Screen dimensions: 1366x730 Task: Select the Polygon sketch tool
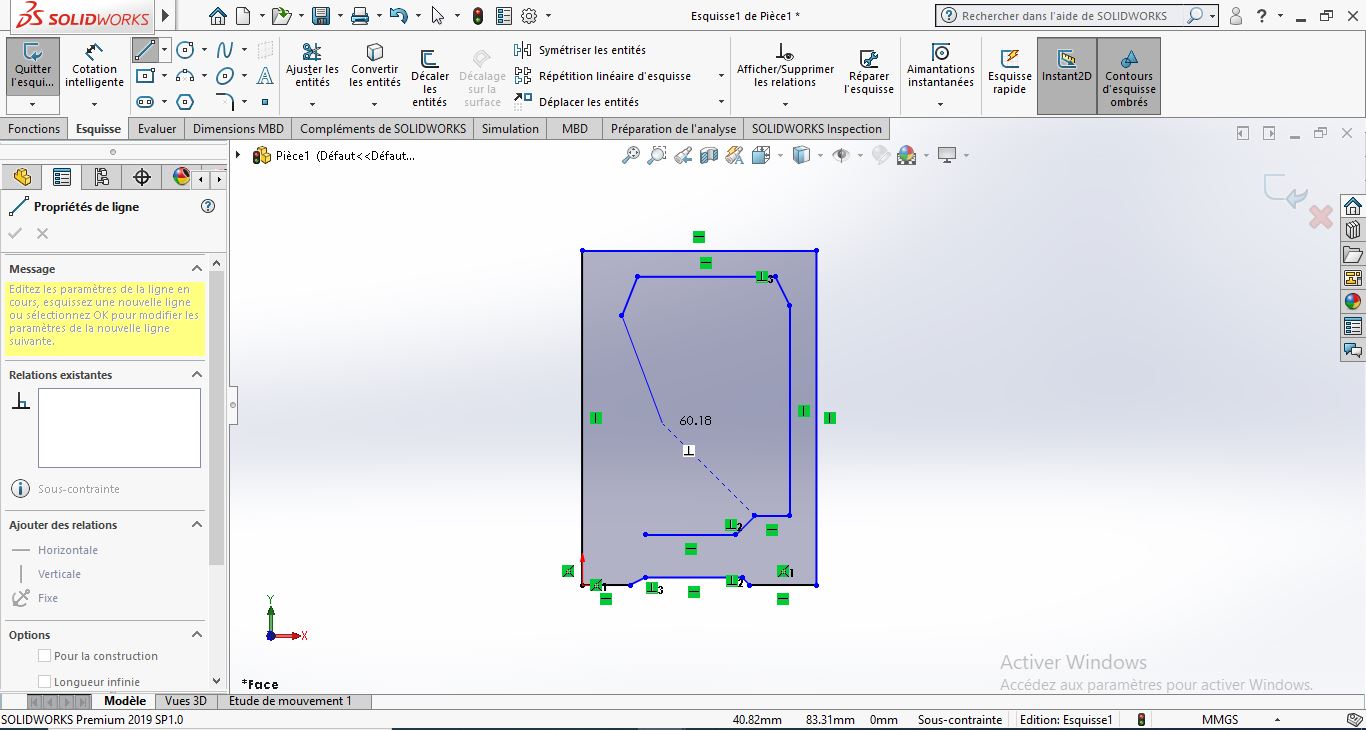[185, 102]
